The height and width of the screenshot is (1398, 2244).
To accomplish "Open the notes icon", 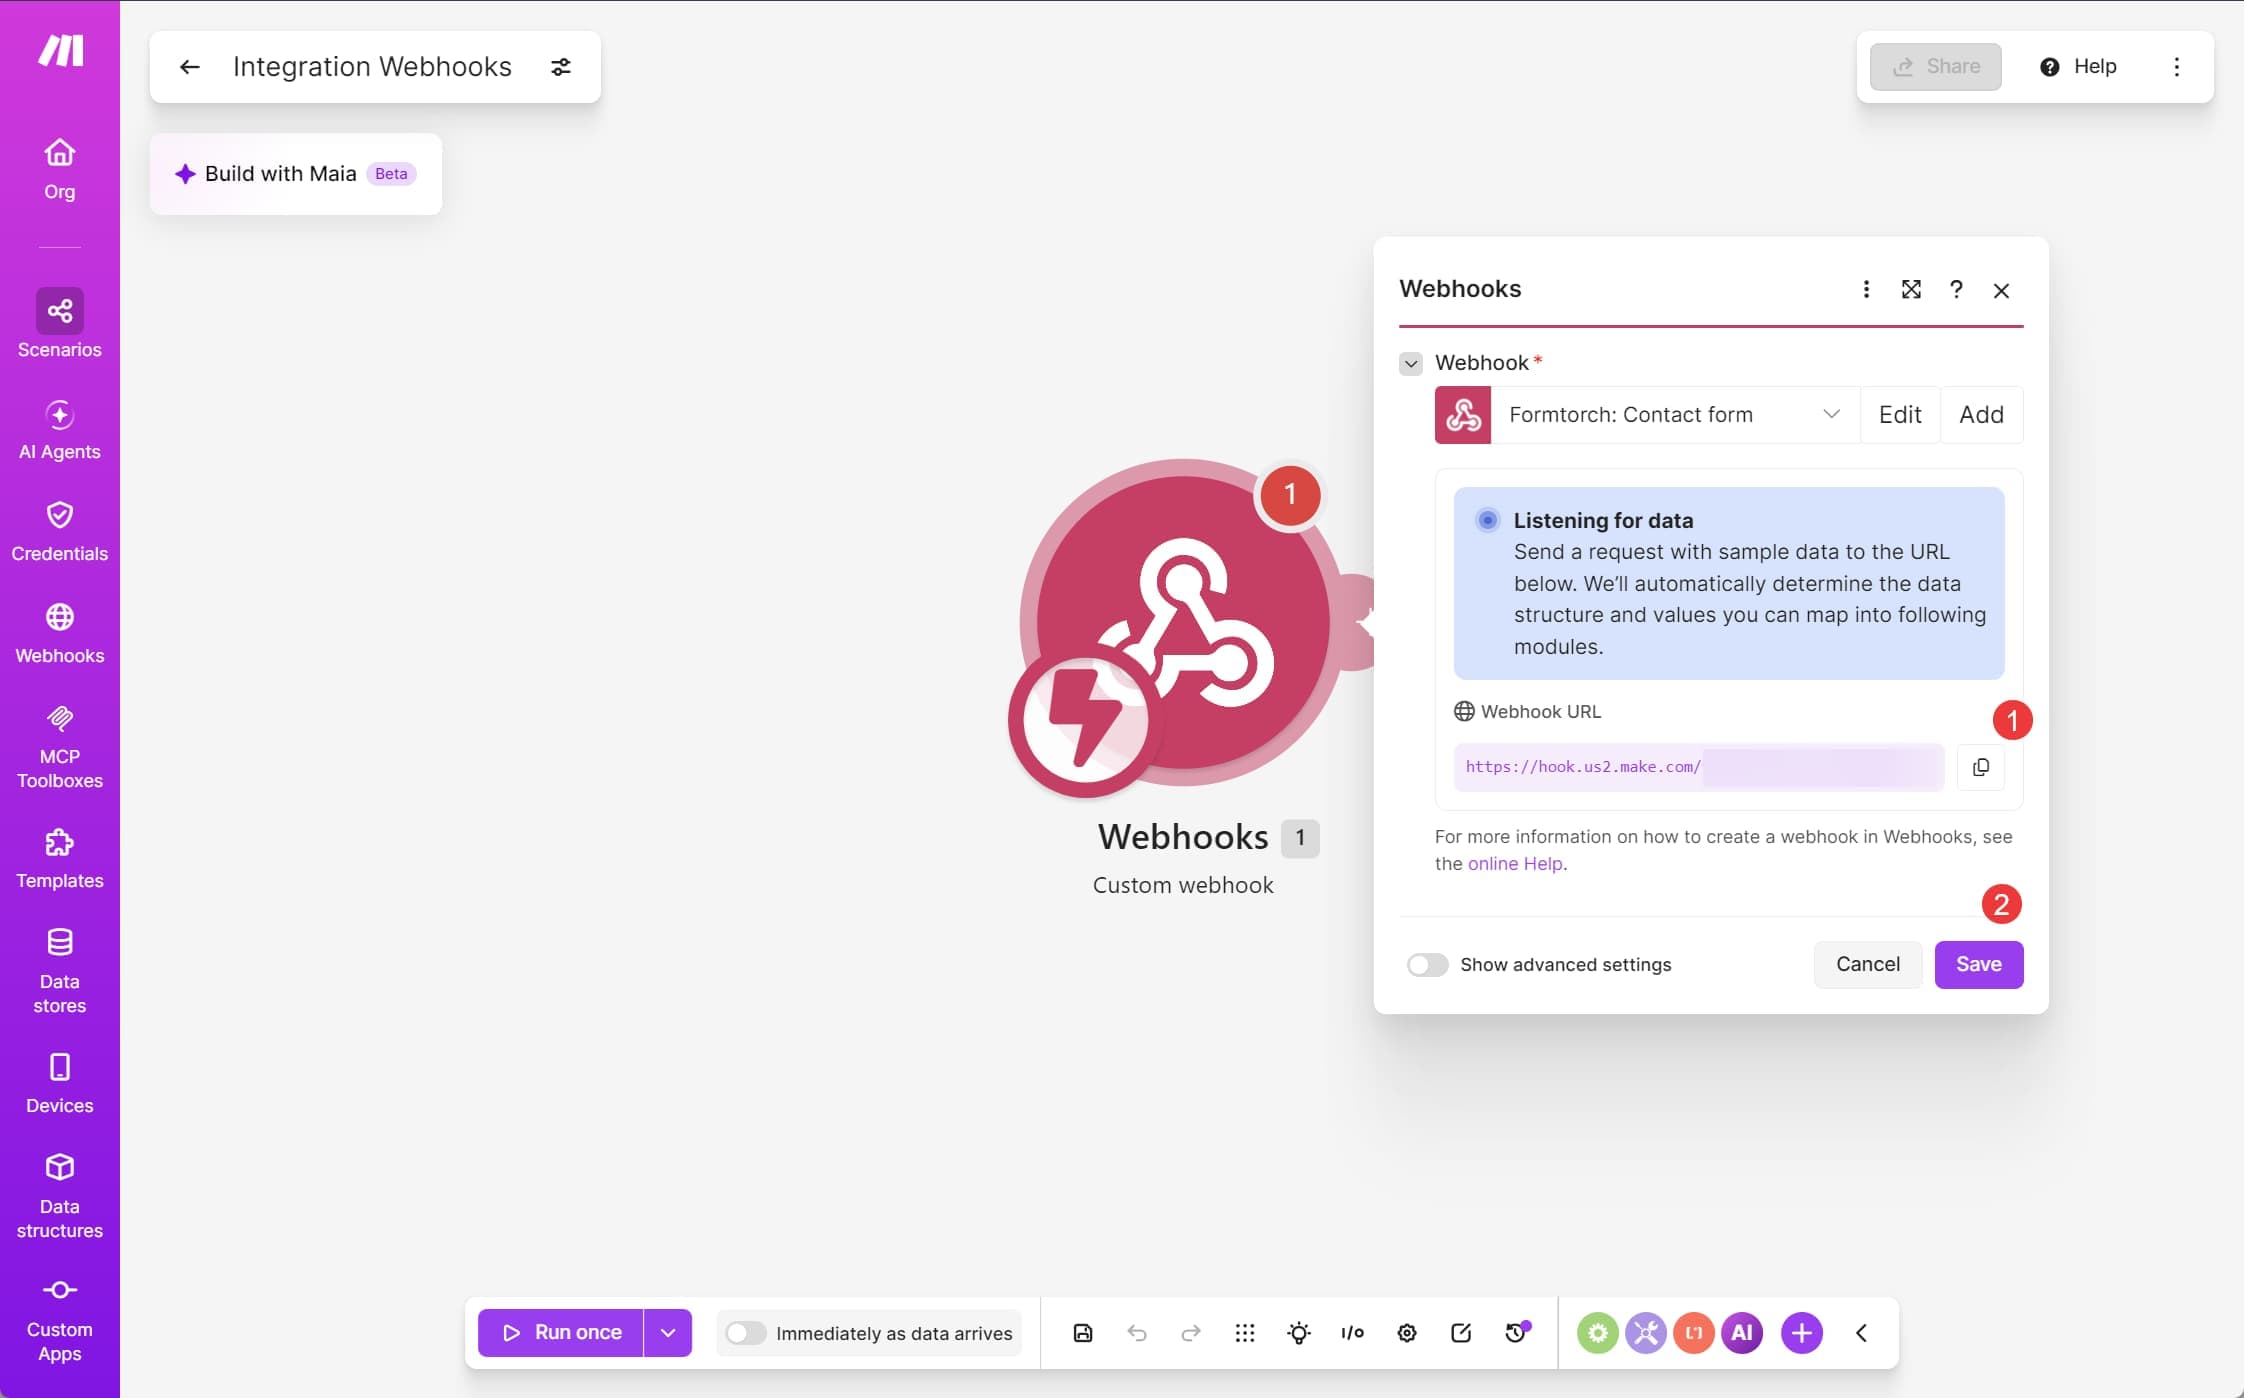I will (x=1461, y=1333).
